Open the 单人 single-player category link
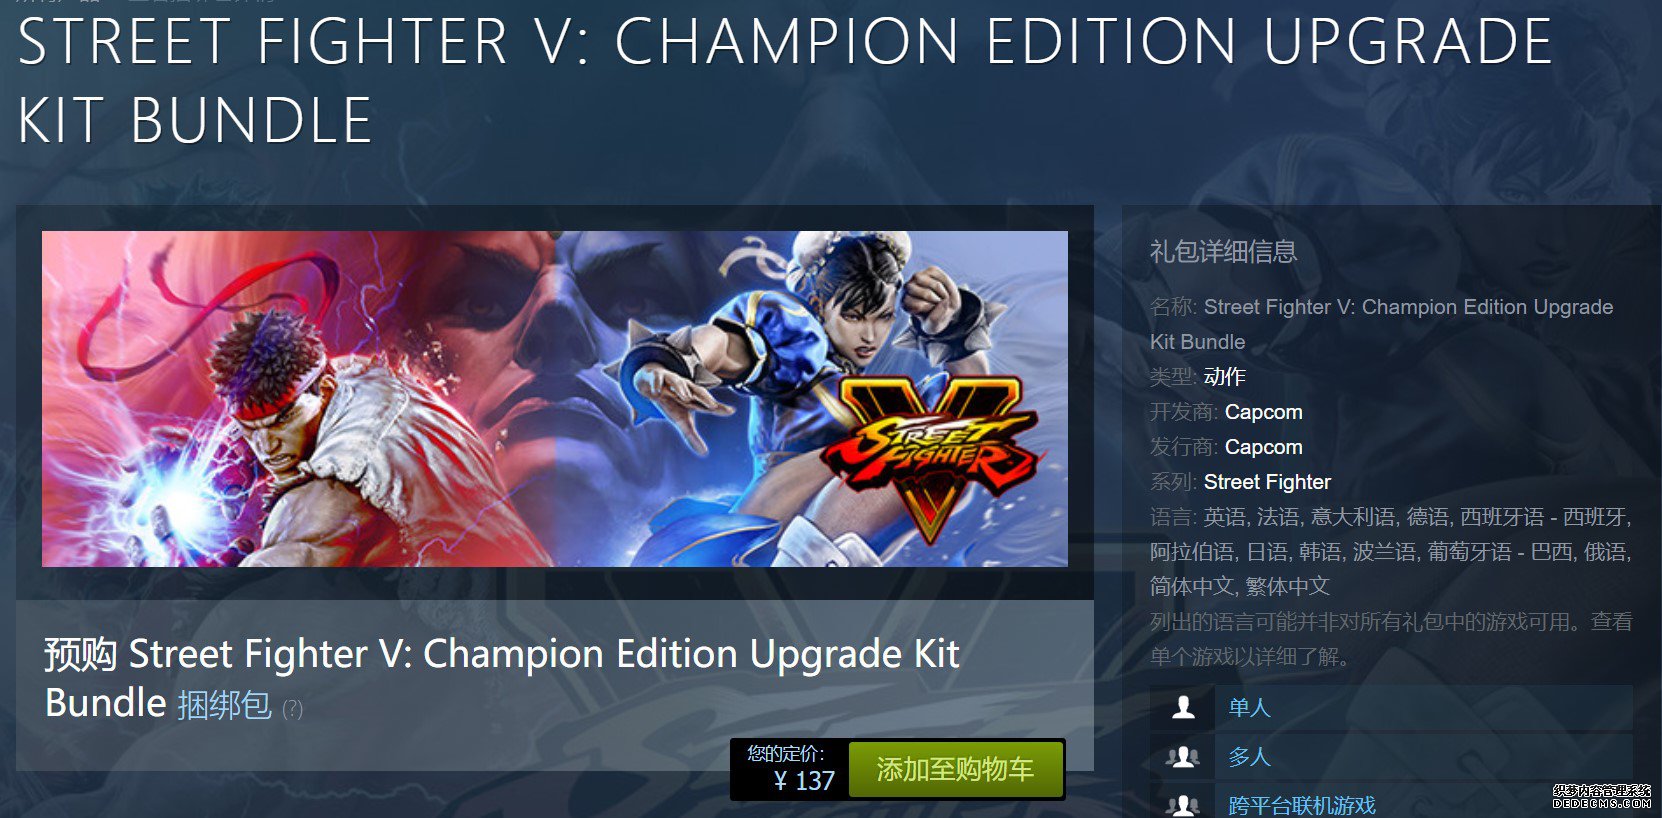1662x818 pixels. [x=1249, y=707]
